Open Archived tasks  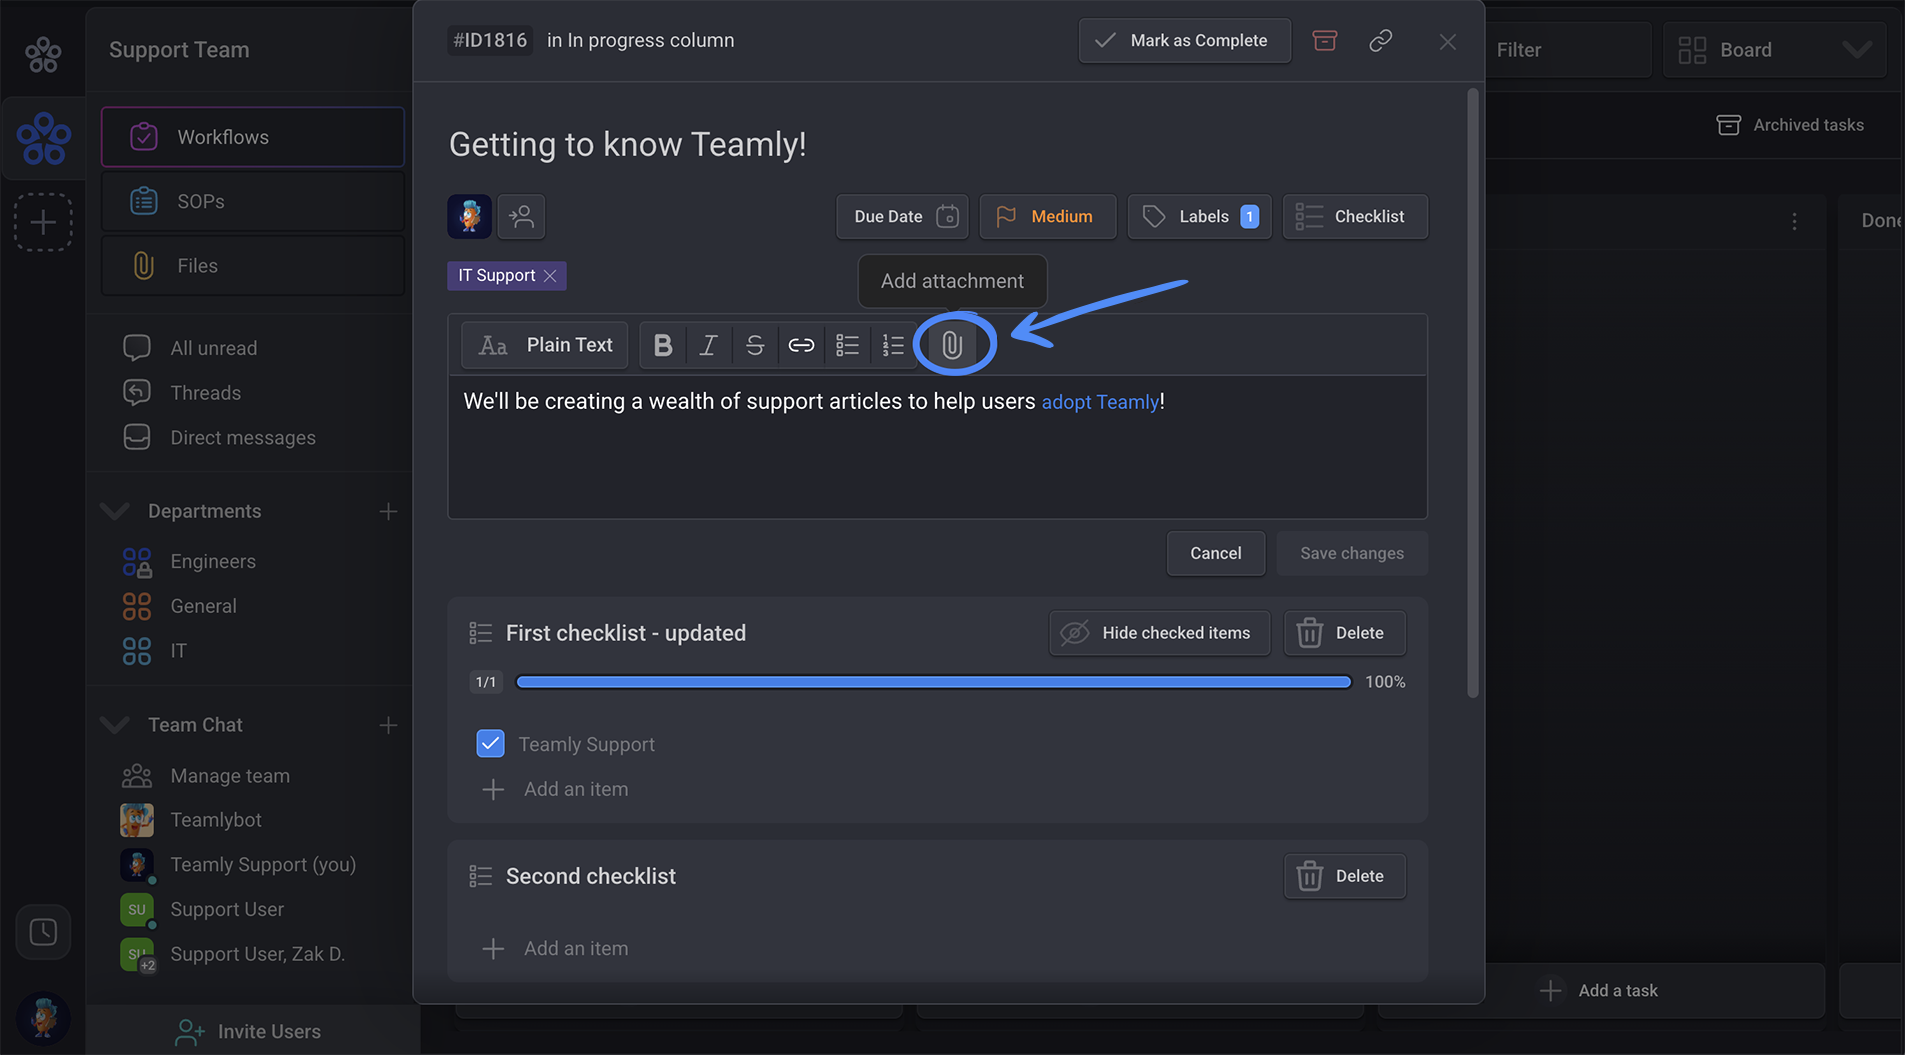[1790, 125]
